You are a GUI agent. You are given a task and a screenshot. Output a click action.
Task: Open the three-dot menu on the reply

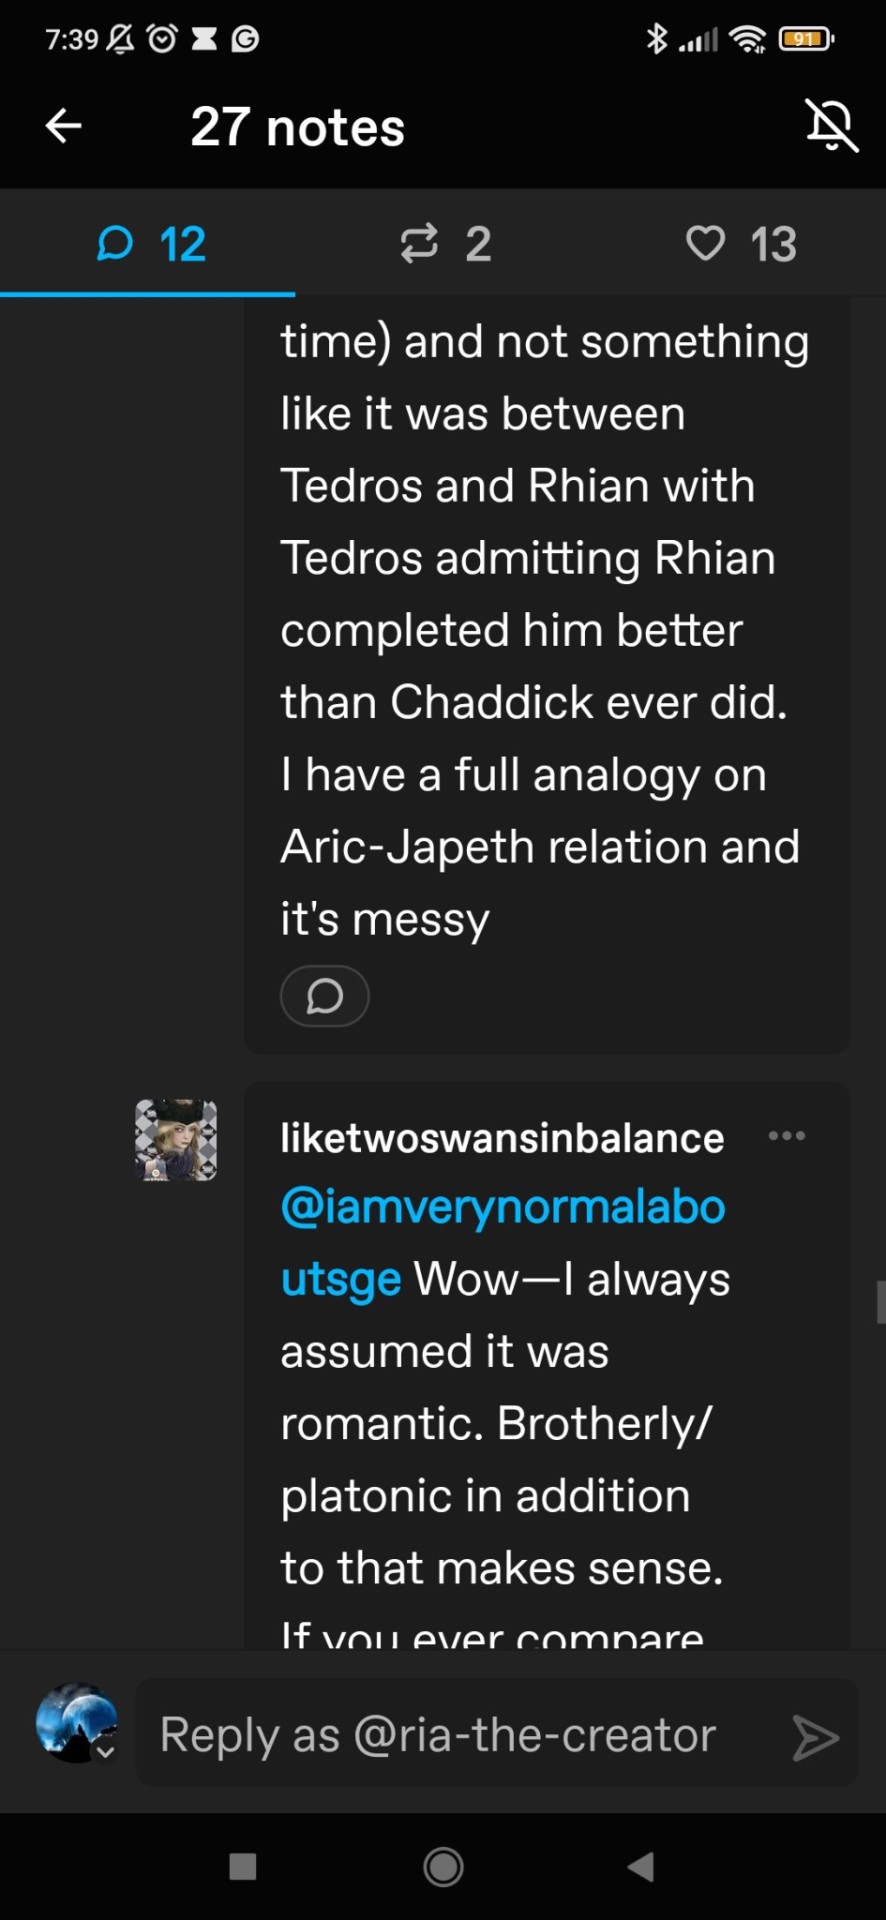point(787,1136)
